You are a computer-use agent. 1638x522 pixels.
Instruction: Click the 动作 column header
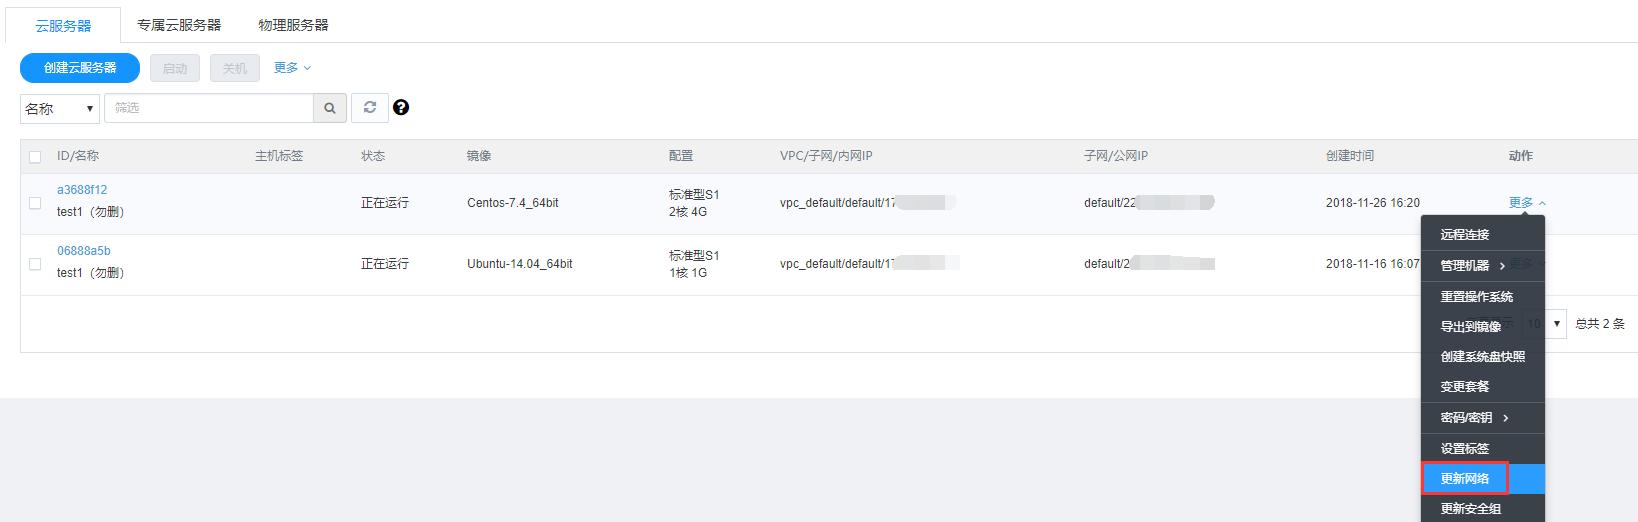click(x=1521, y=156)
